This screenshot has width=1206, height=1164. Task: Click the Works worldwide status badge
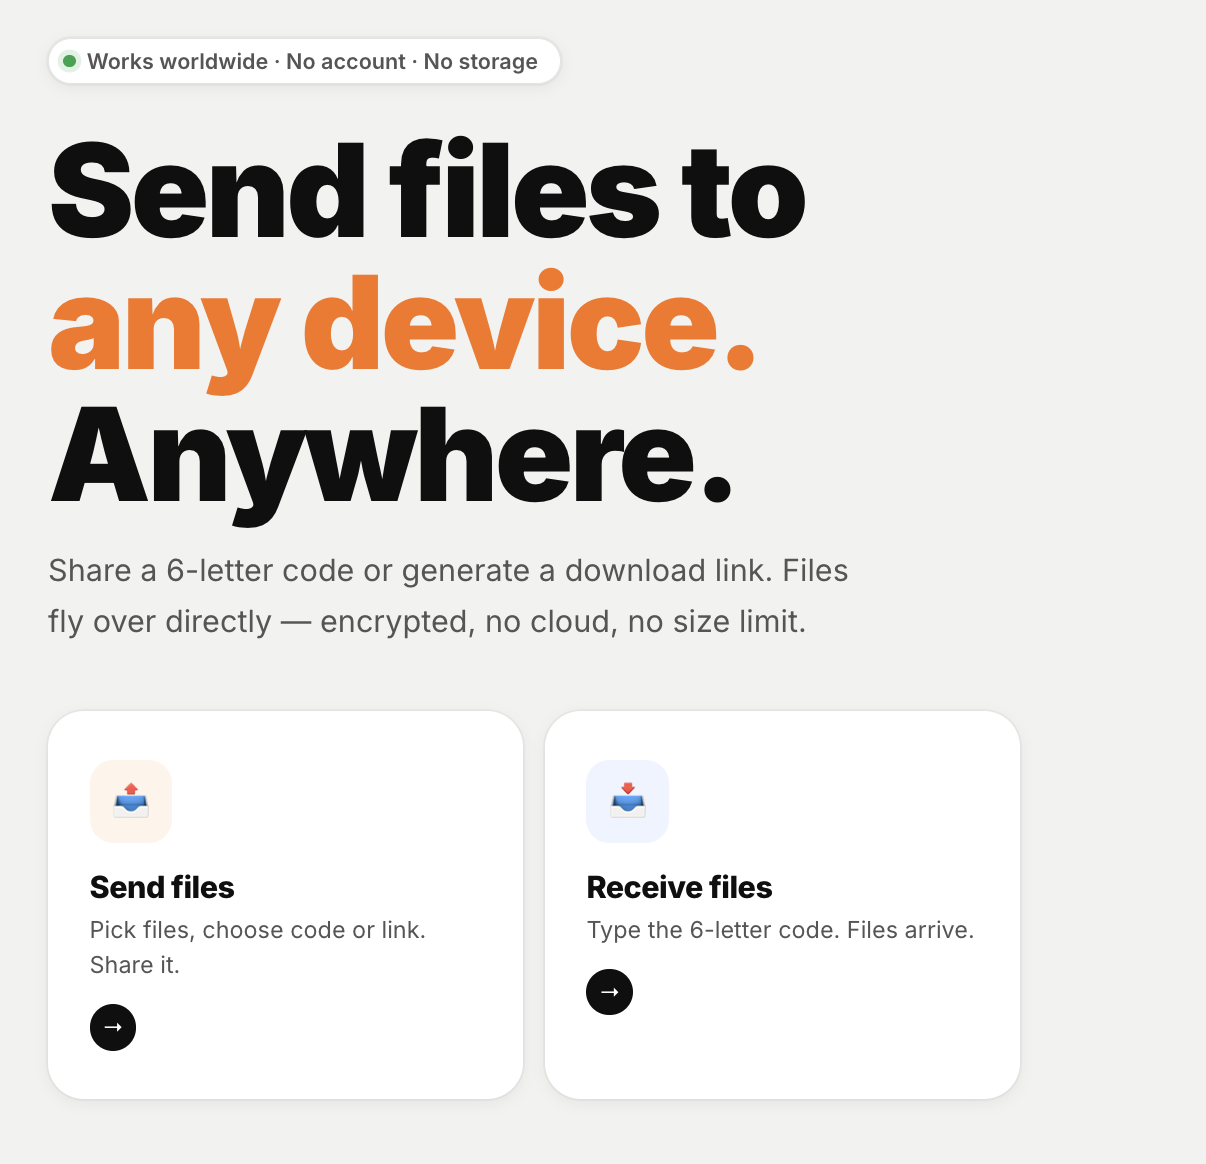pyautogui.click(x=304, y=62)
